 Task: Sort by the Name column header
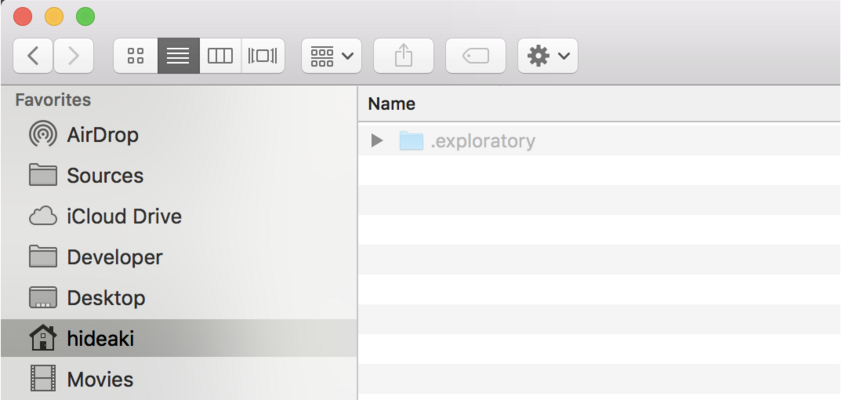click(392, 104)
